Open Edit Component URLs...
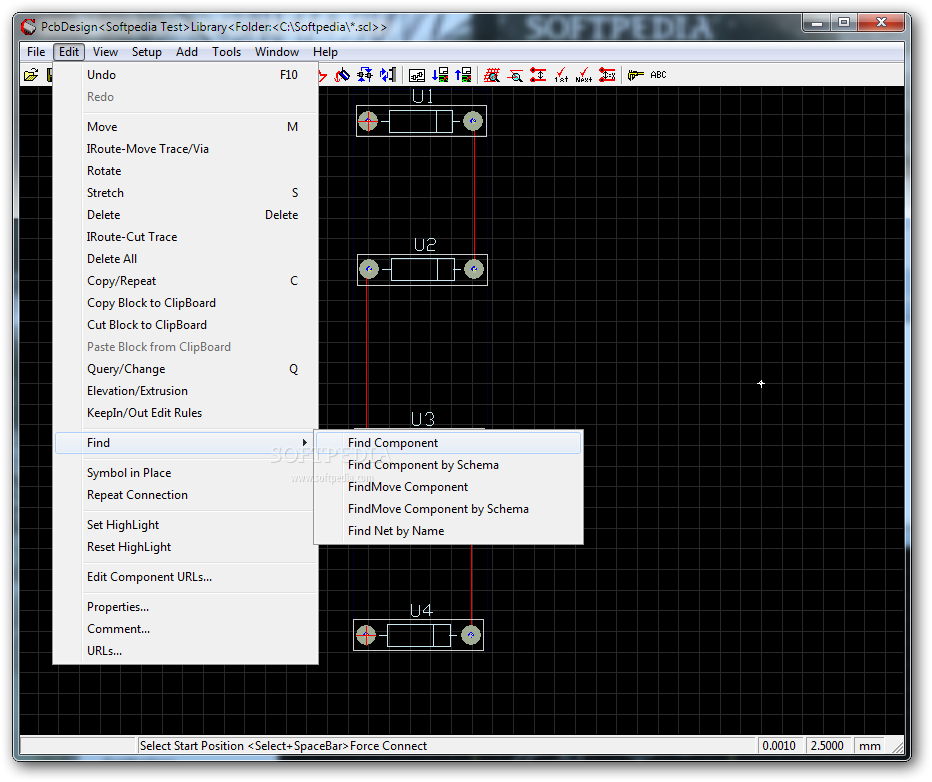 186,576
